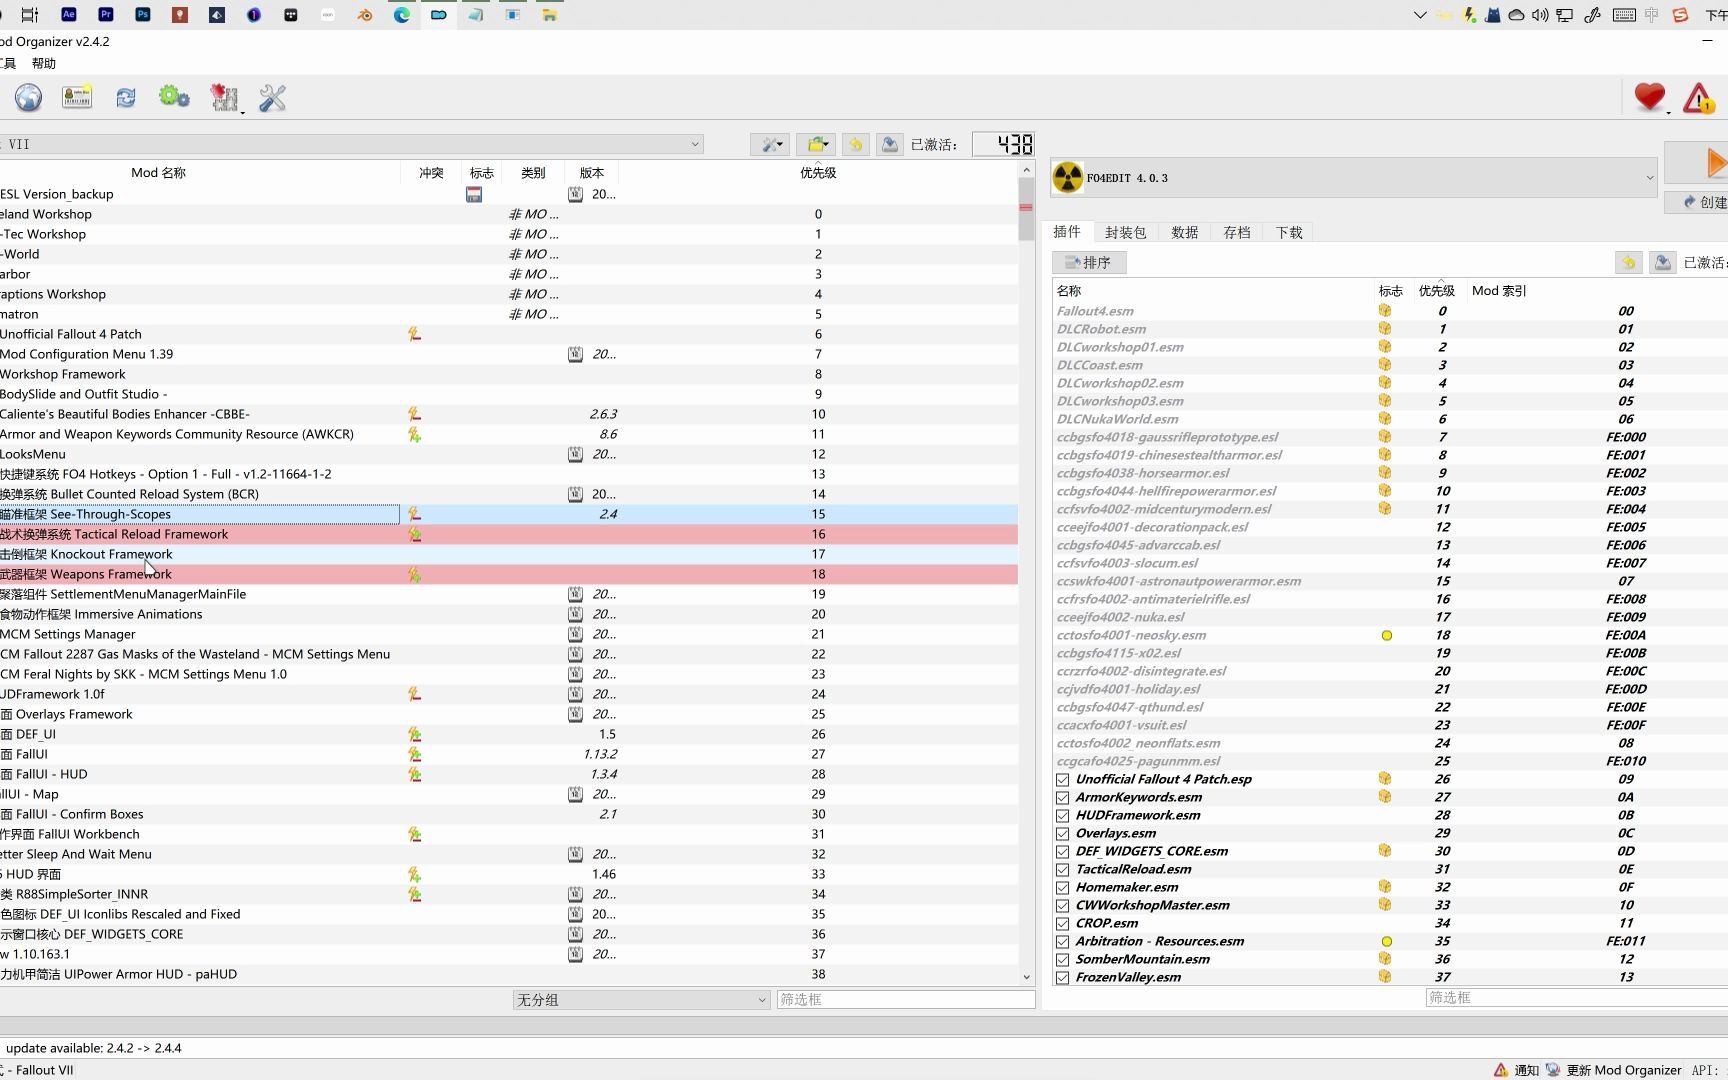Sort mod list by 优先级 column header
The image size is (1728, 1080).
pos(818,172)
